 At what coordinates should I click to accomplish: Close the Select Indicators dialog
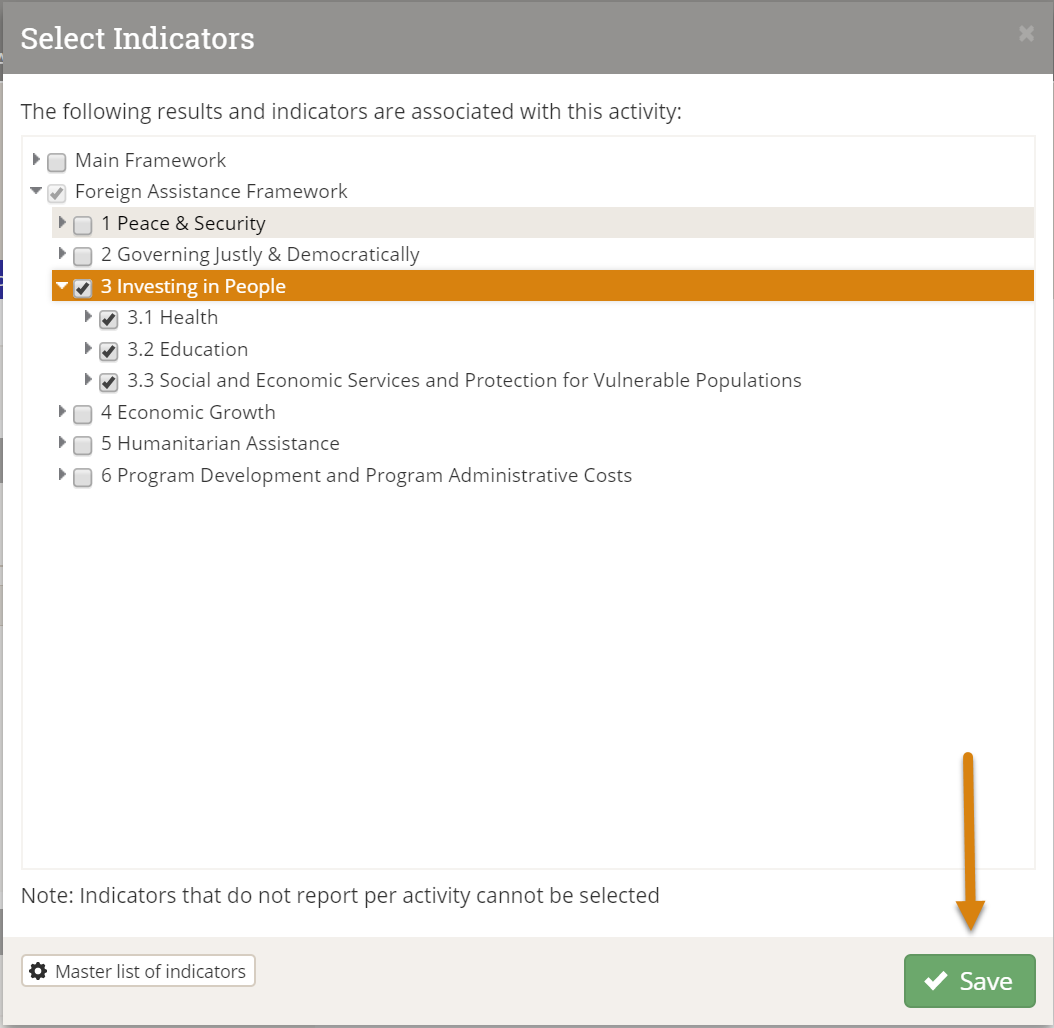[x=1026, y=34]
